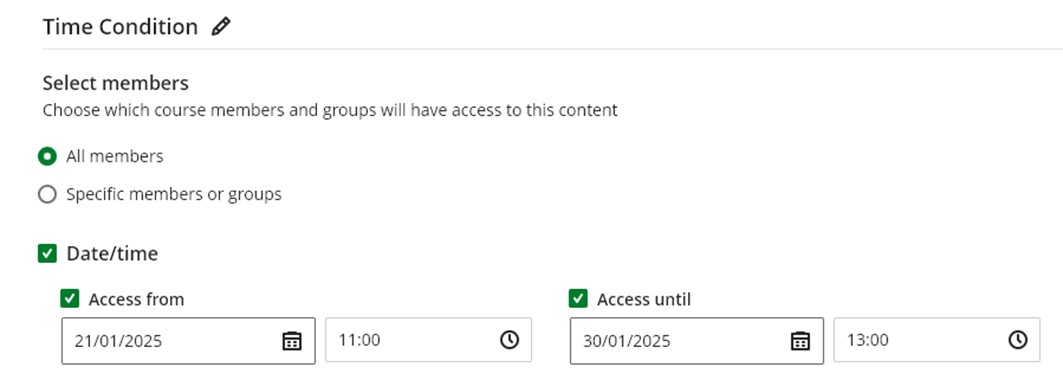Untick the Date/time checkbox
1063x380 pixels.
[47, 254]
